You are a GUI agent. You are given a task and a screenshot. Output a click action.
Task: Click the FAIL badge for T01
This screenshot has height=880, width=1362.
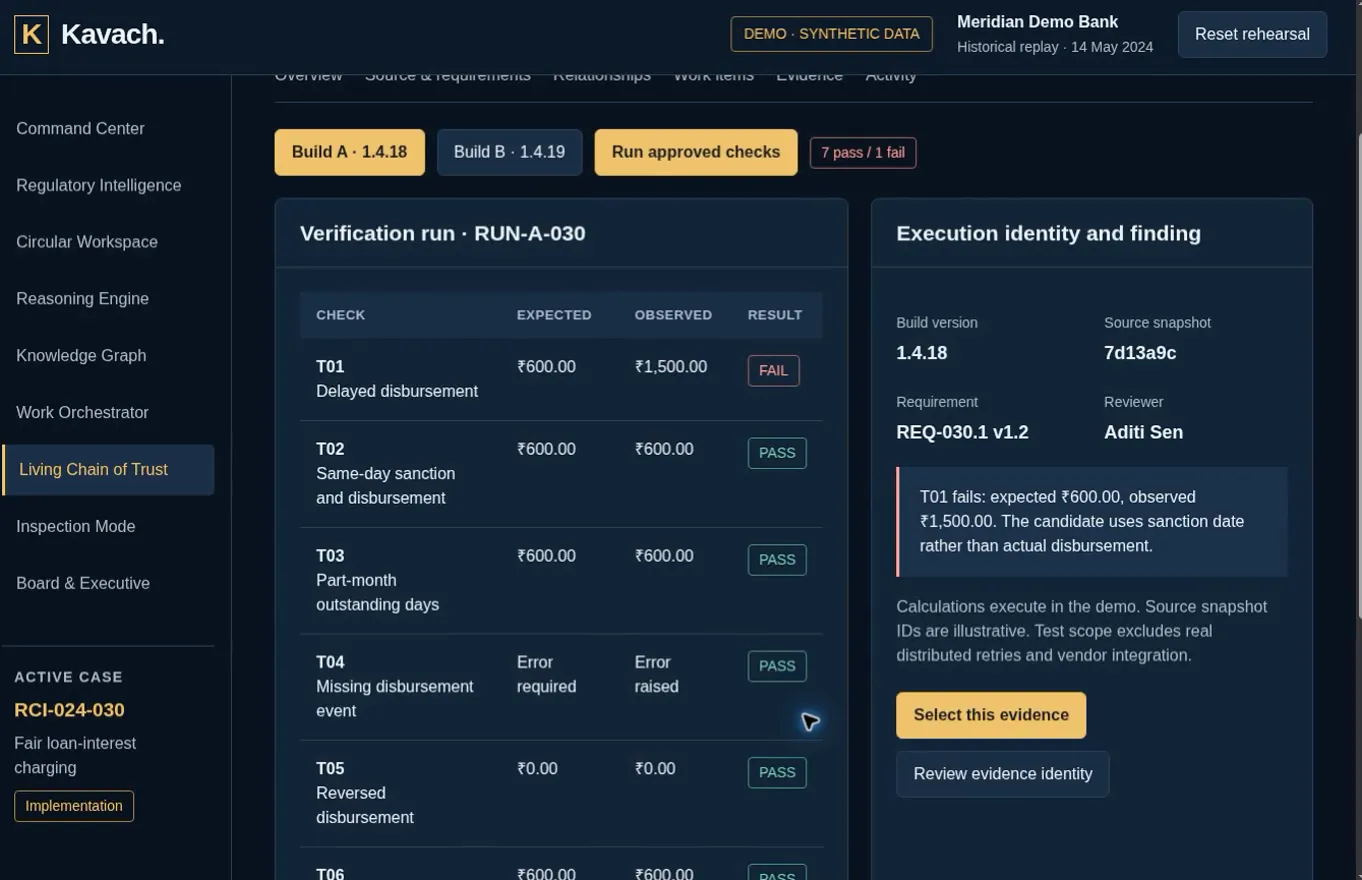[x=773, y=371]
